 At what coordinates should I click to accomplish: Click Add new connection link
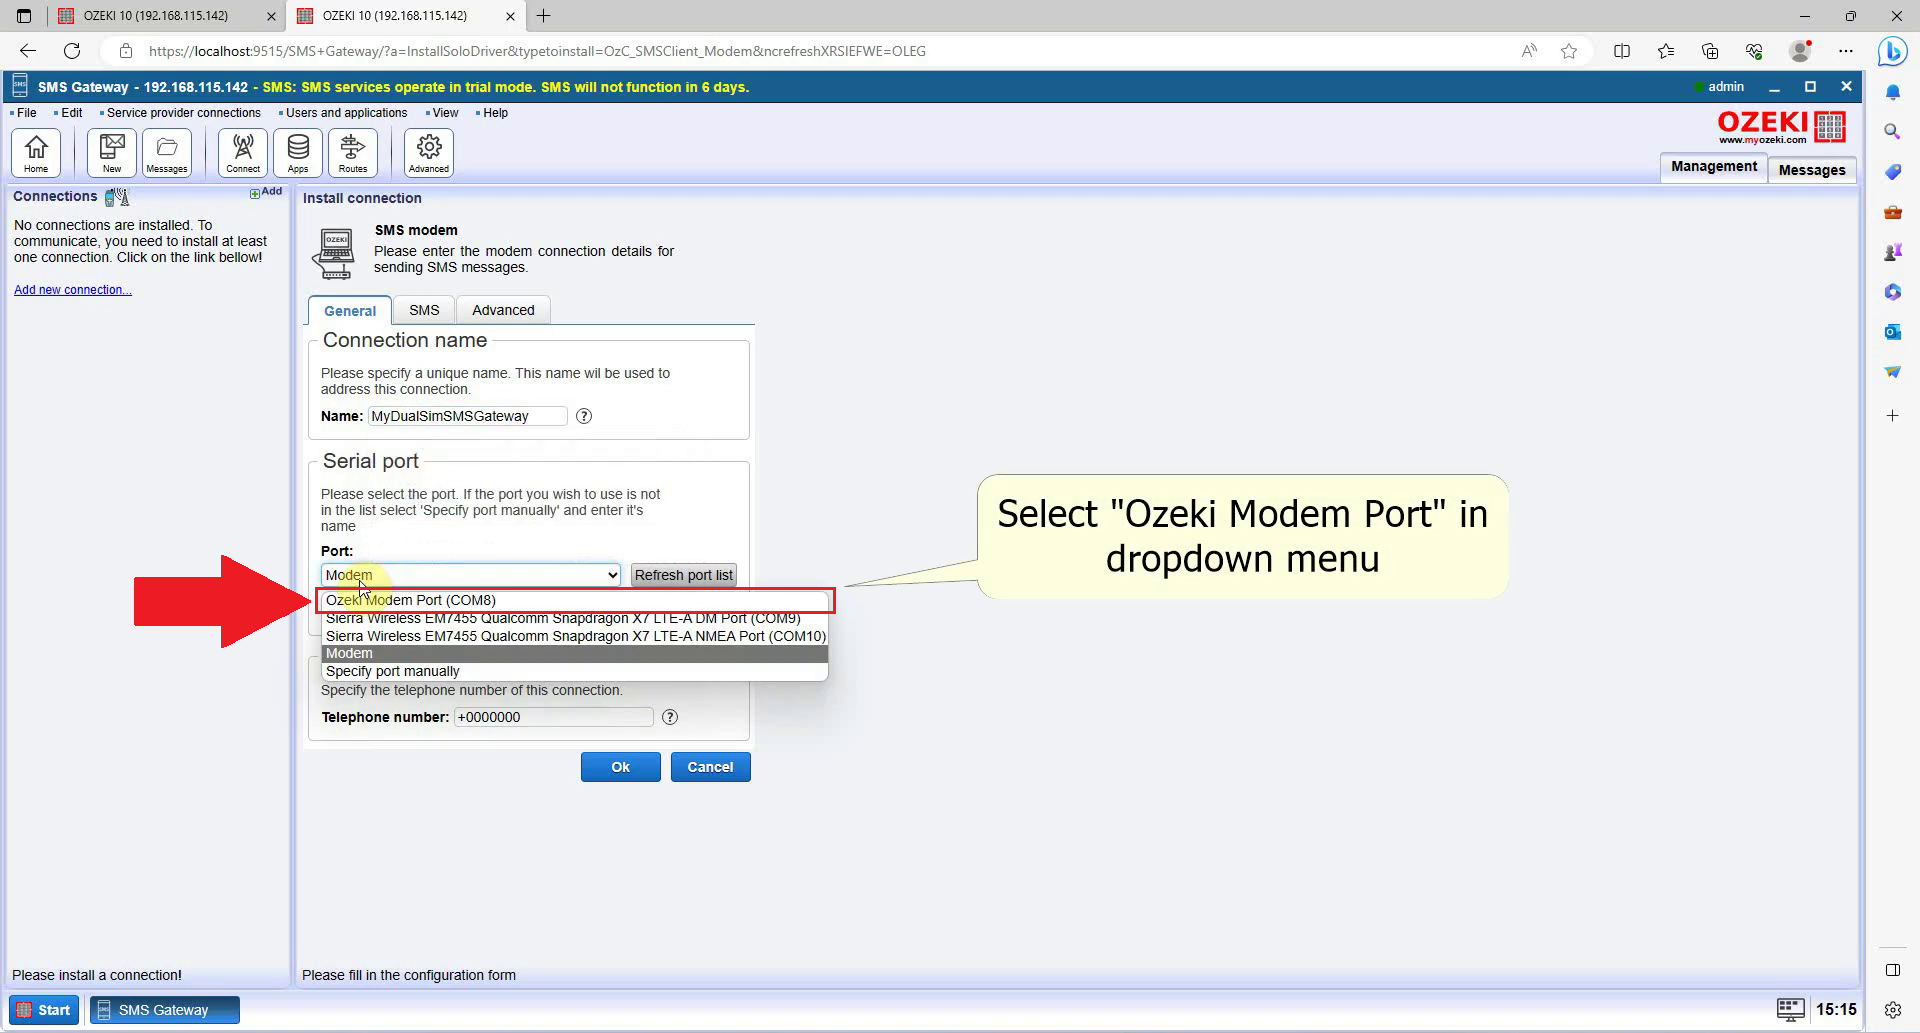point(73,290)
